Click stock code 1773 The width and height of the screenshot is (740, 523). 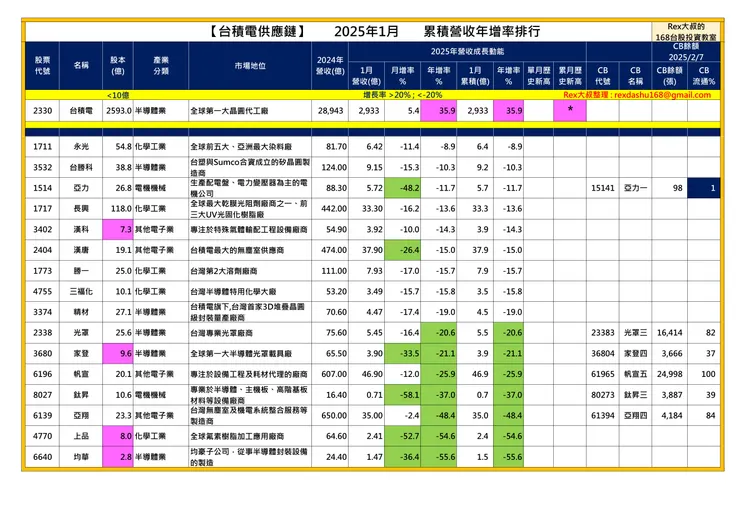point(42,270)
